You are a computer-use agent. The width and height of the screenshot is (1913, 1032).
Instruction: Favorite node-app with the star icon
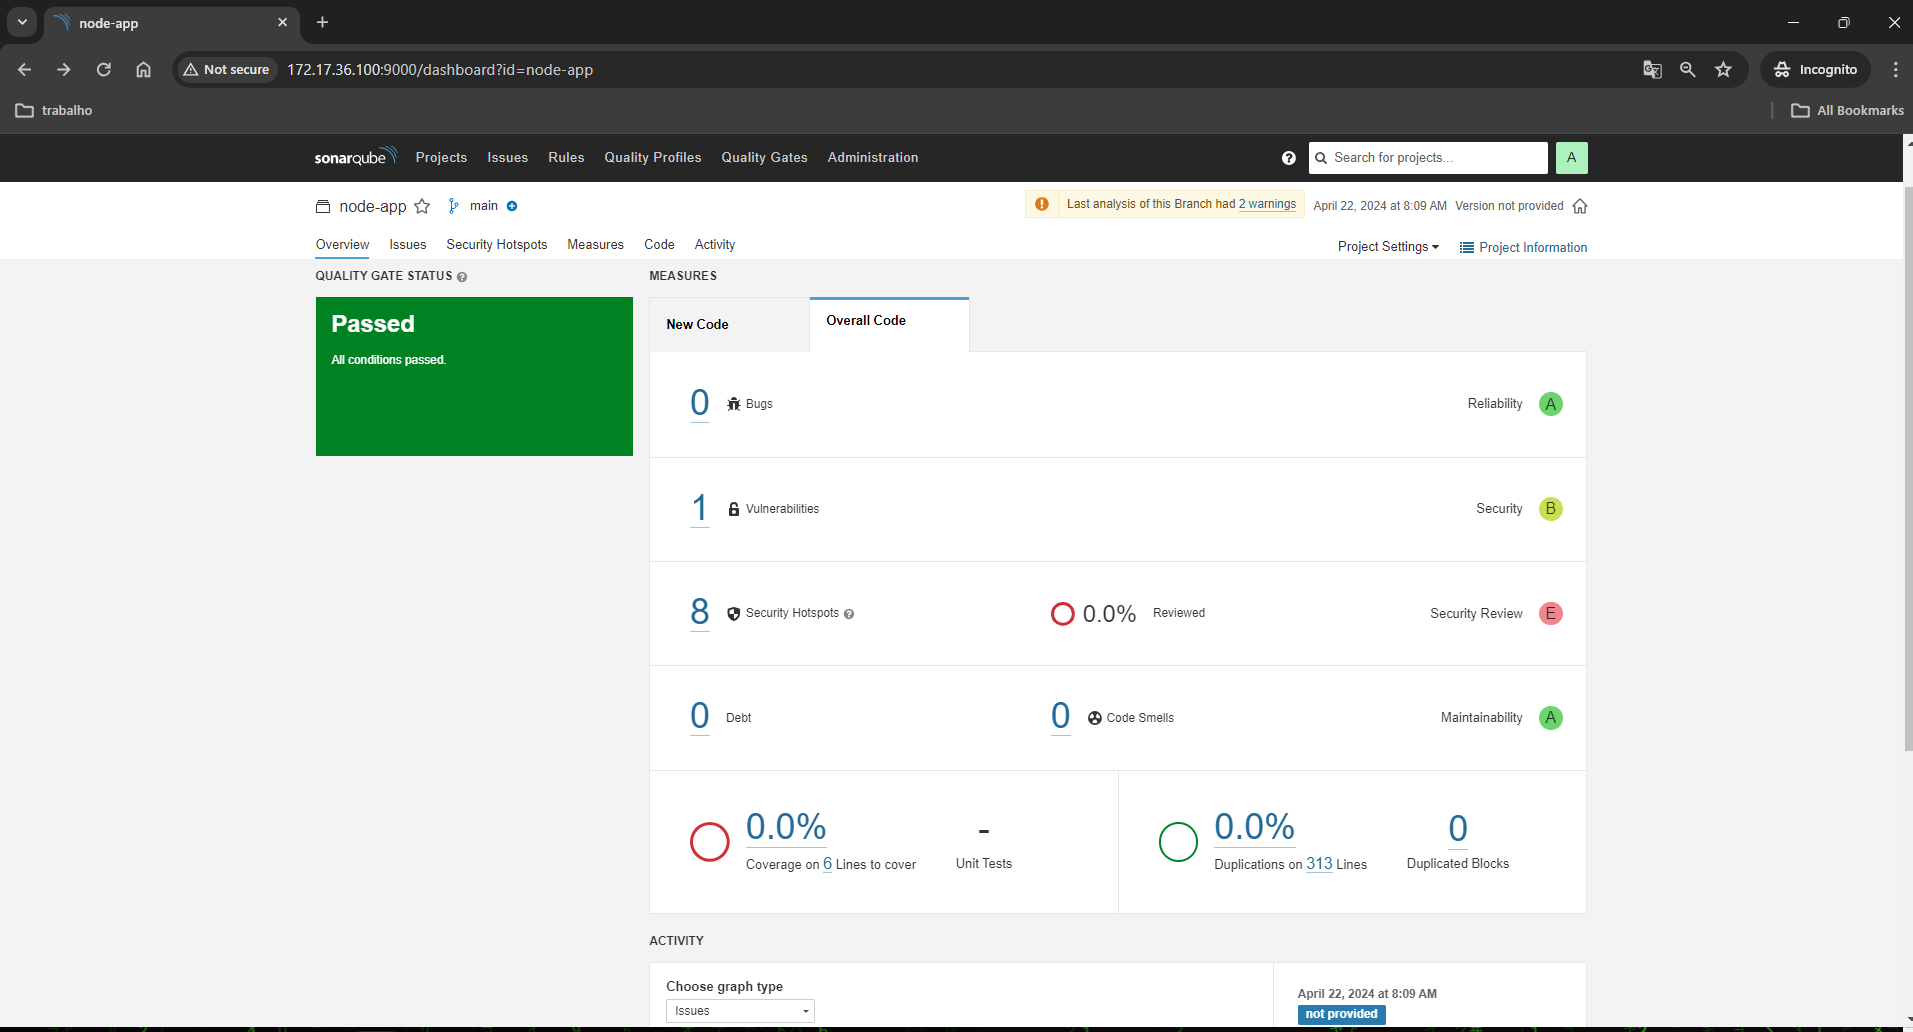[x=422, y=206]
